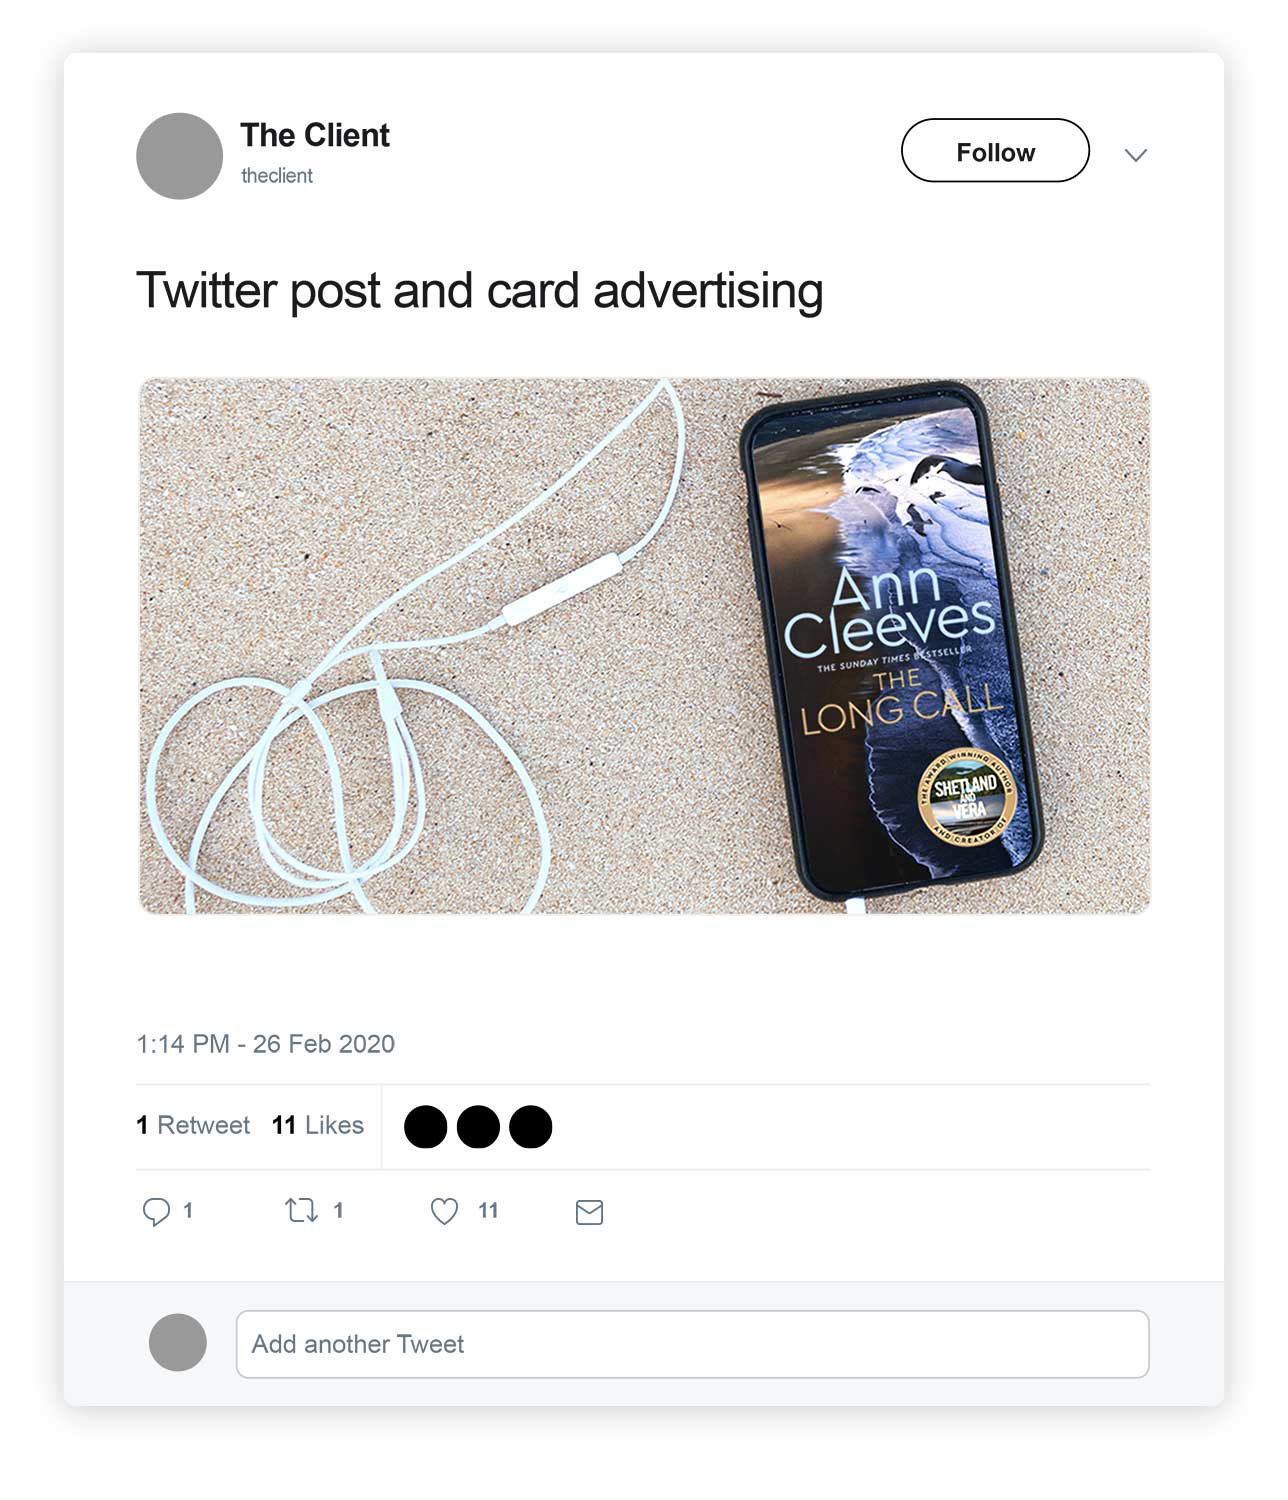The height and width of the screenshot is (1500, 1288).
Task: Open the theclient handle link
Action: click(277, 176)
